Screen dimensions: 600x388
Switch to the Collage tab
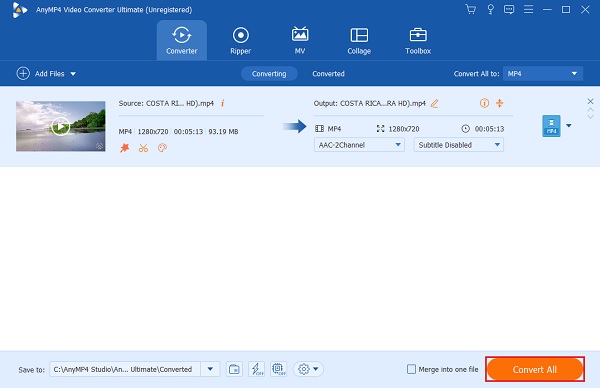click(359, 40)
